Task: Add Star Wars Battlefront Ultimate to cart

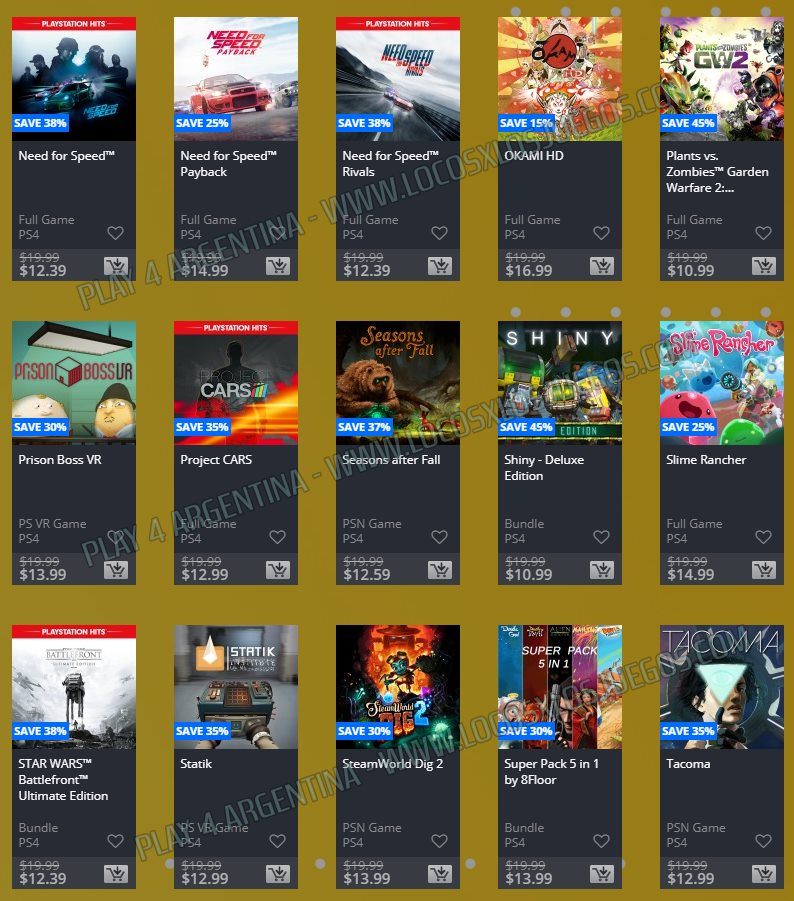Action: [115, 874]
